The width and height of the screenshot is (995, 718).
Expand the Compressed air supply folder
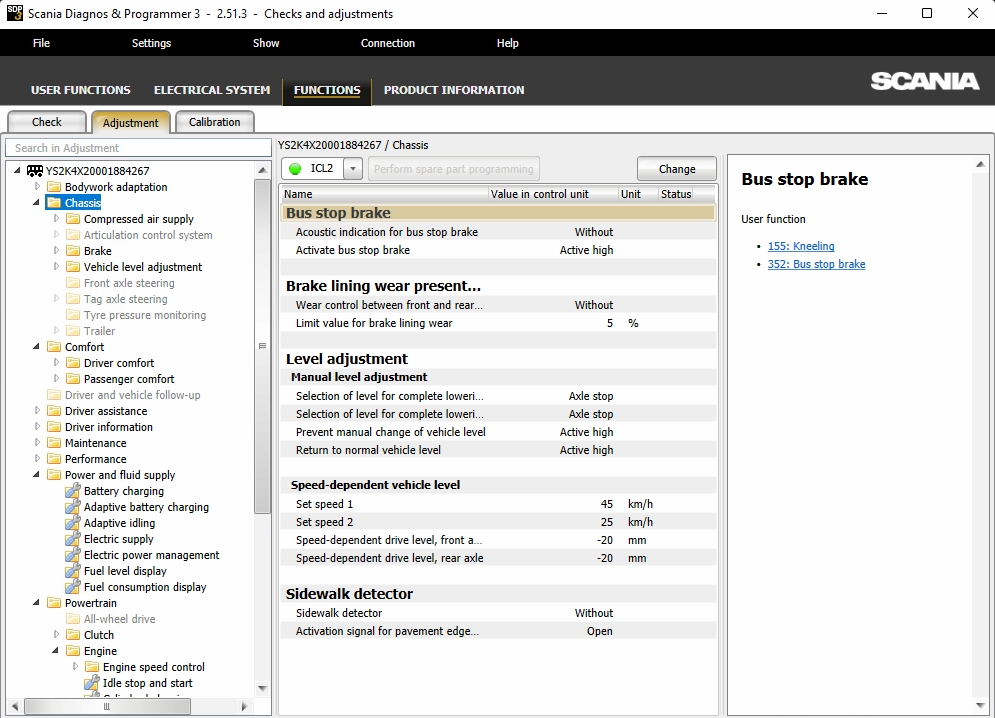tap(56, 218)
